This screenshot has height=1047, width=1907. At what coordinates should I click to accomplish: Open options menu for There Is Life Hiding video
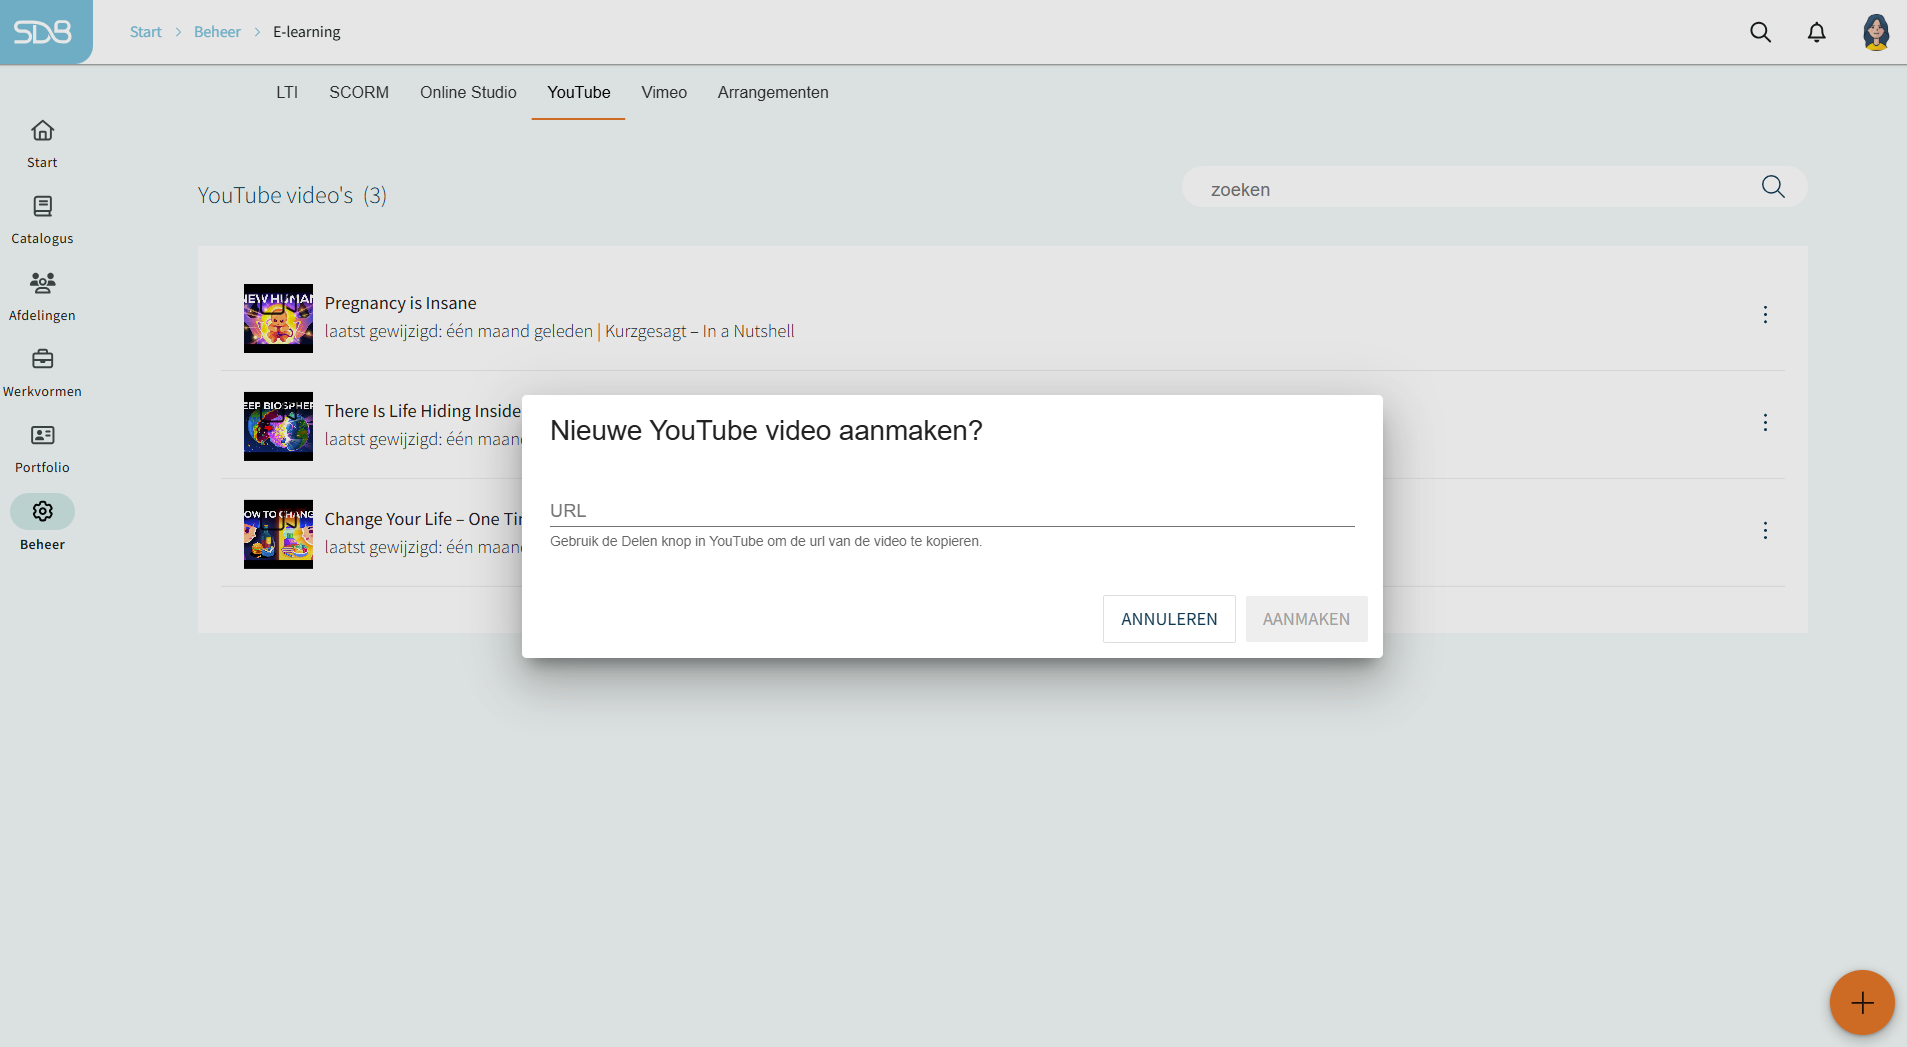coord(1765,423)
